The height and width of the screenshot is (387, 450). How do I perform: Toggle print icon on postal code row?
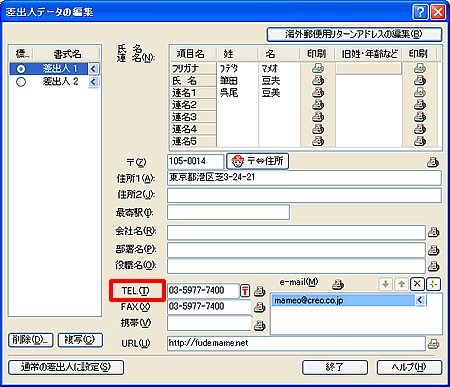(x=433, y=162)
